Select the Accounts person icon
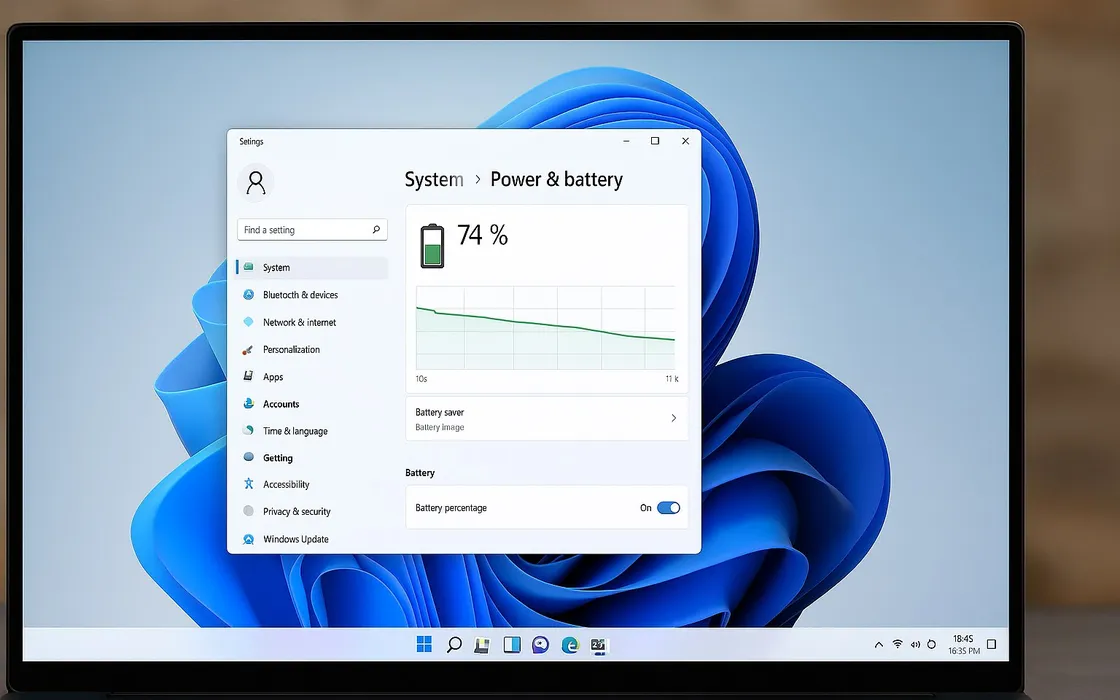The width and height of the screenshot is (1120, 700). [251, 404]
